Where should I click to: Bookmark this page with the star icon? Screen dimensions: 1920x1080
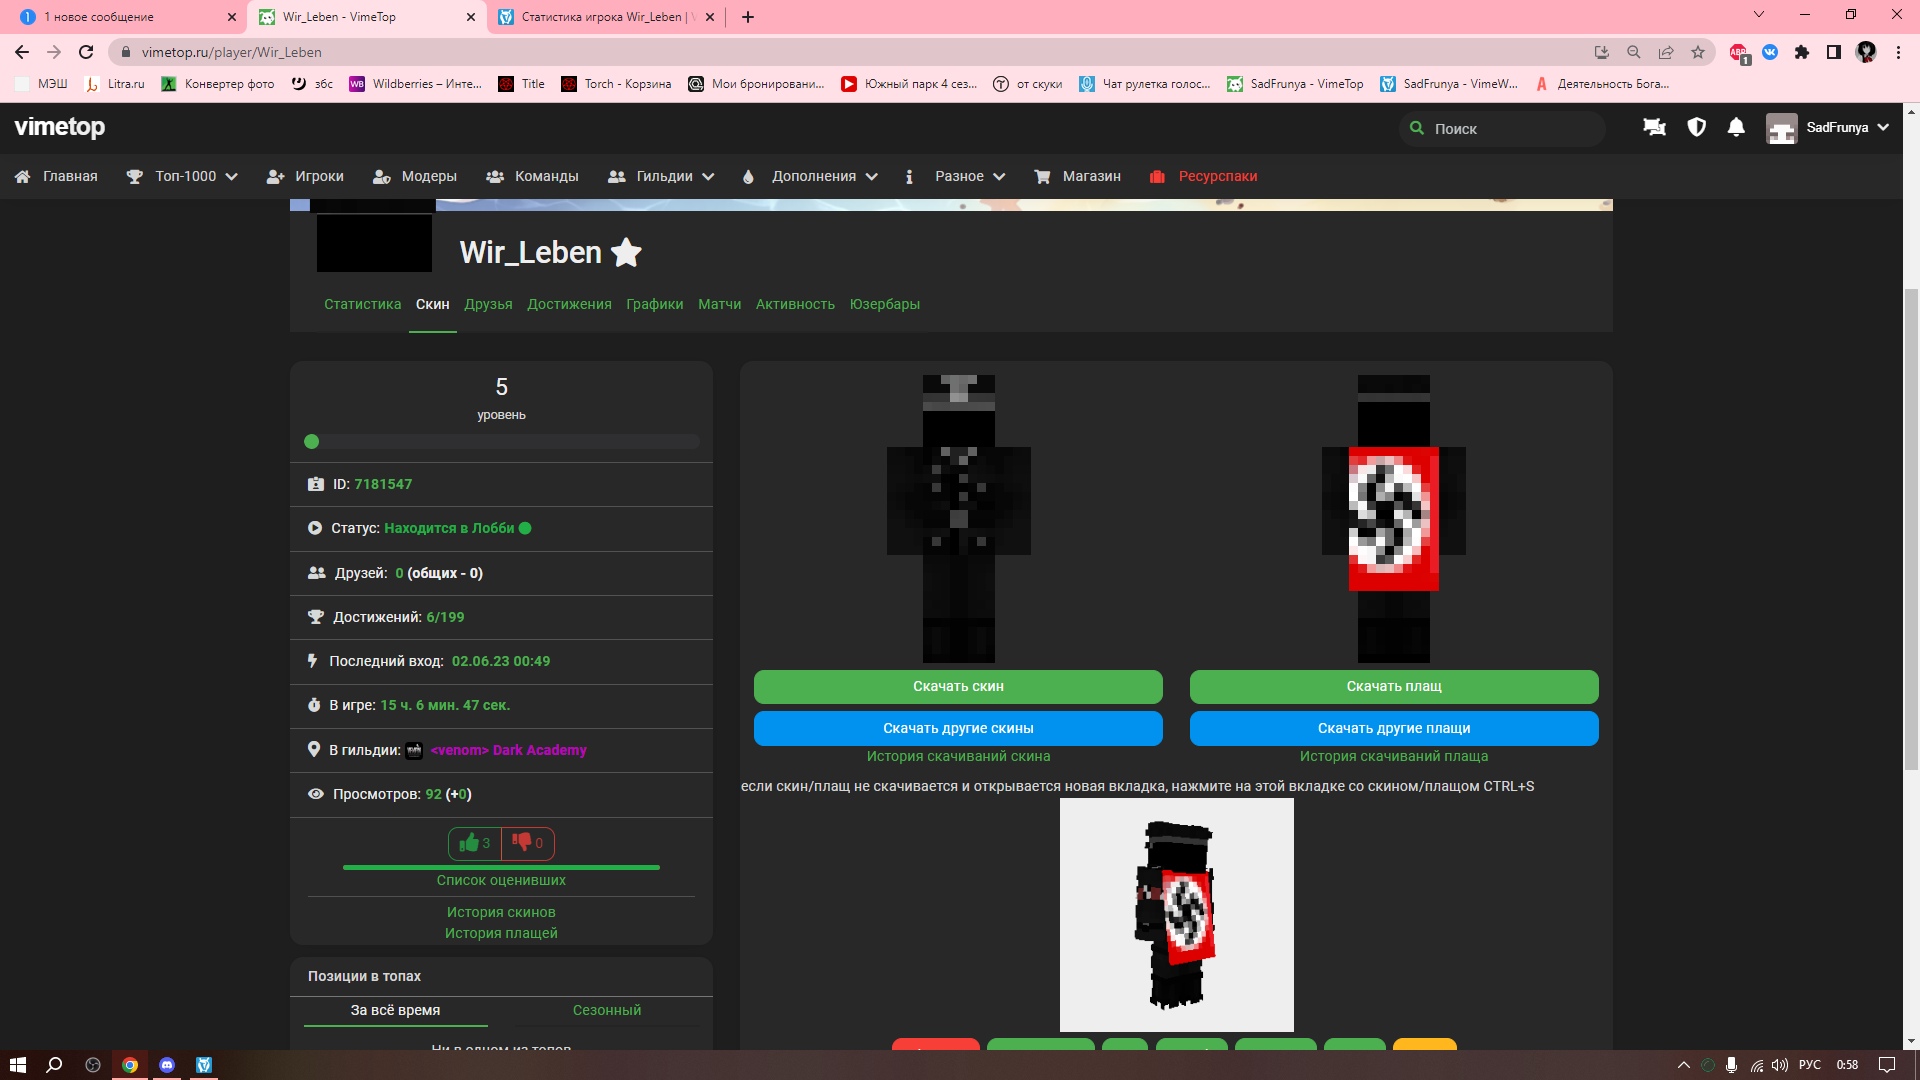click(1698, 52)
